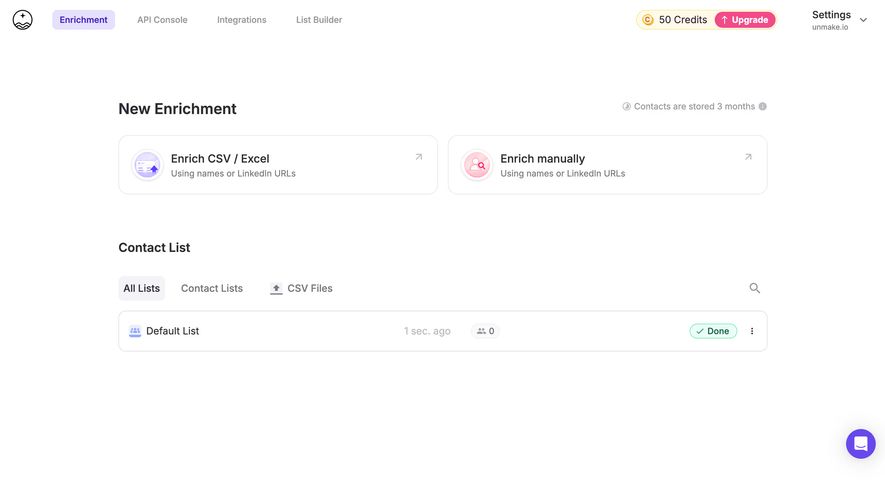
Task: Select the Contact Lists filter tab
Action: (212, 288)
